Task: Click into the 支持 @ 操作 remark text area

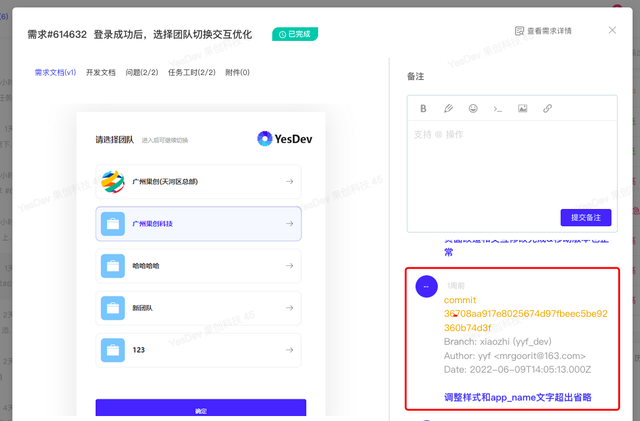Action: pos(512,163)
